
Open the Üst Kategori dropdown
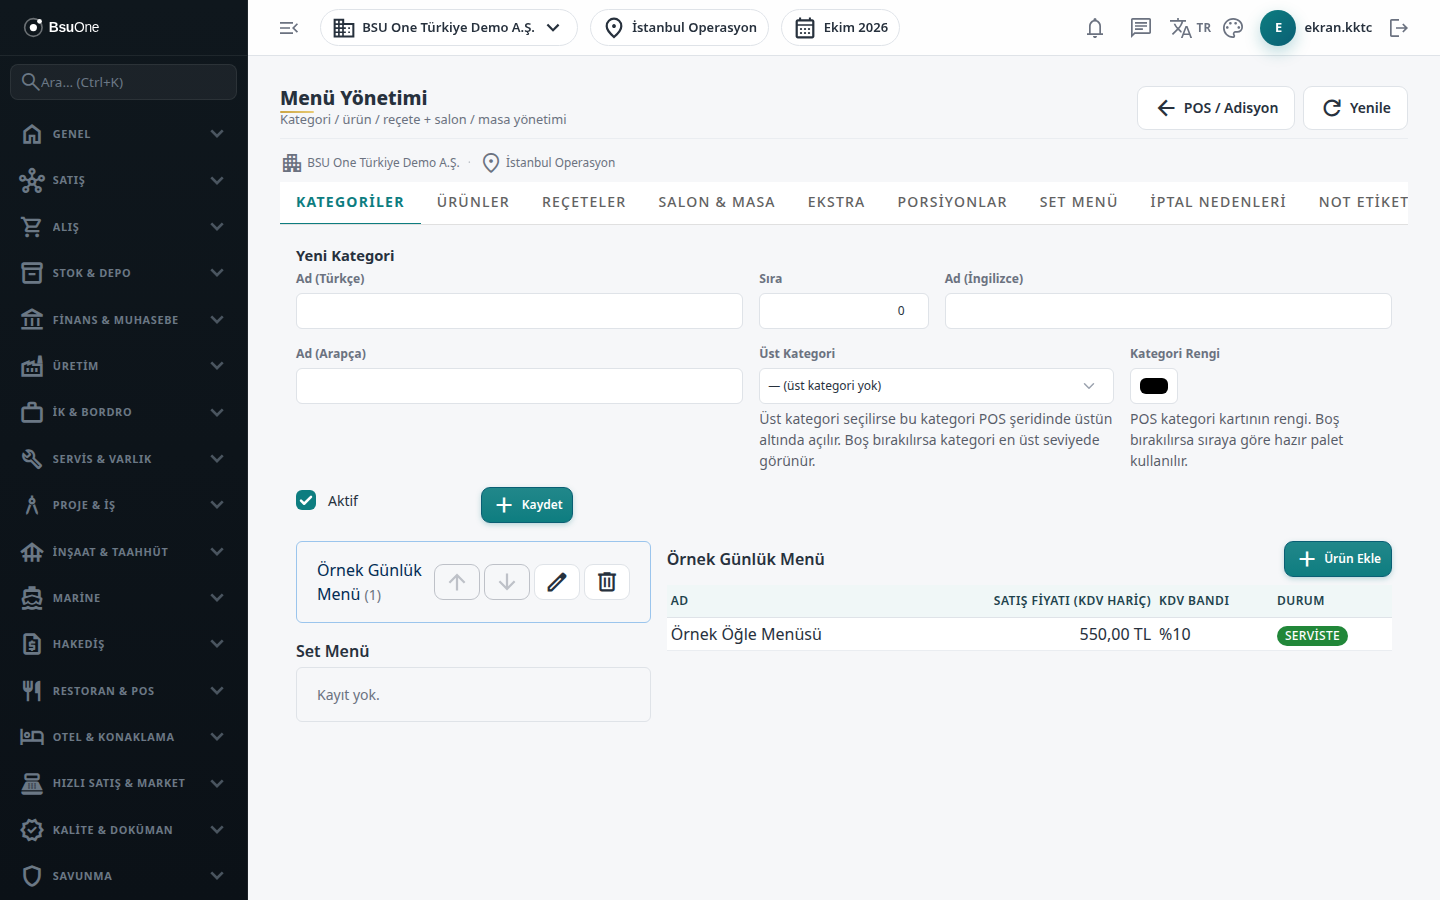(x=936, y=386)
